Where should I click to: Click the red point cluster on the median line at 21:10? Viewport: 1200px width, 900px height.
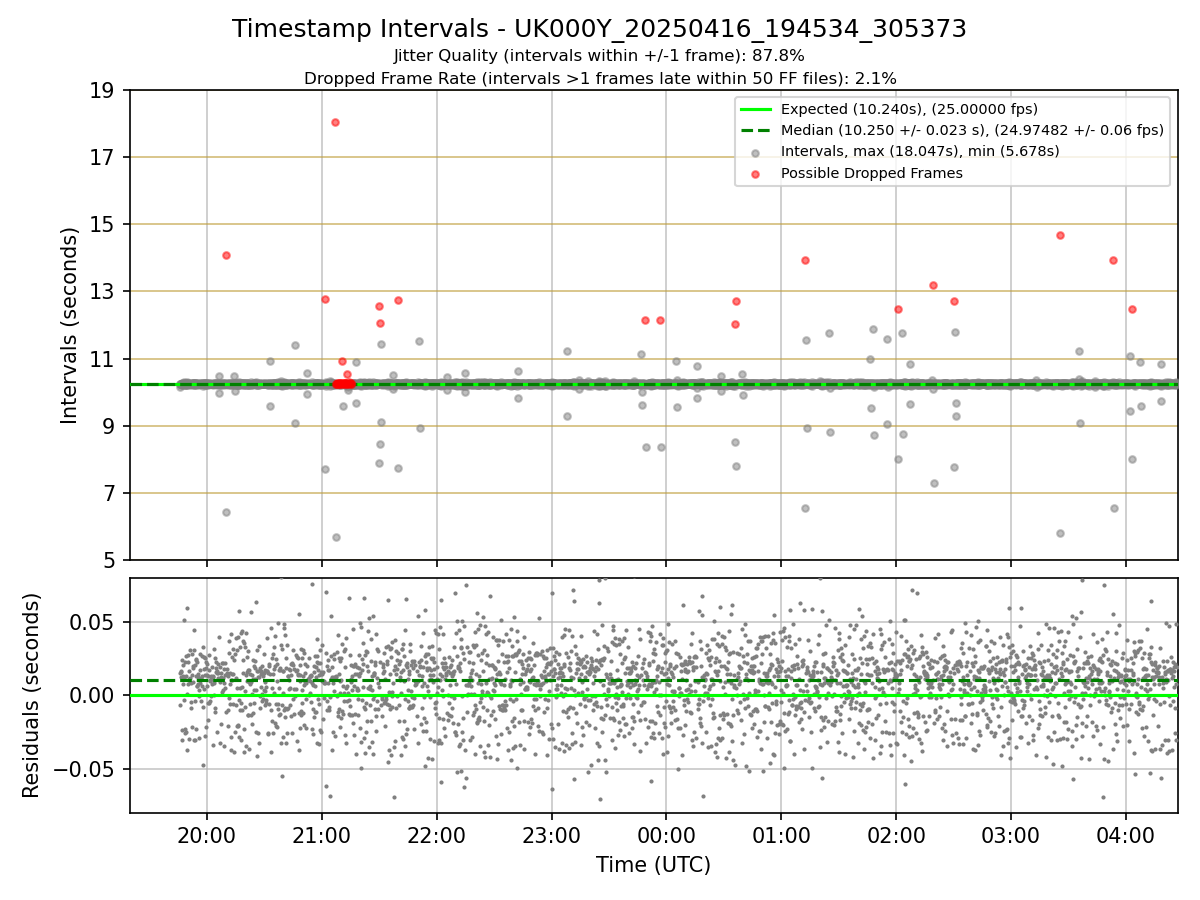click(343, 384)
